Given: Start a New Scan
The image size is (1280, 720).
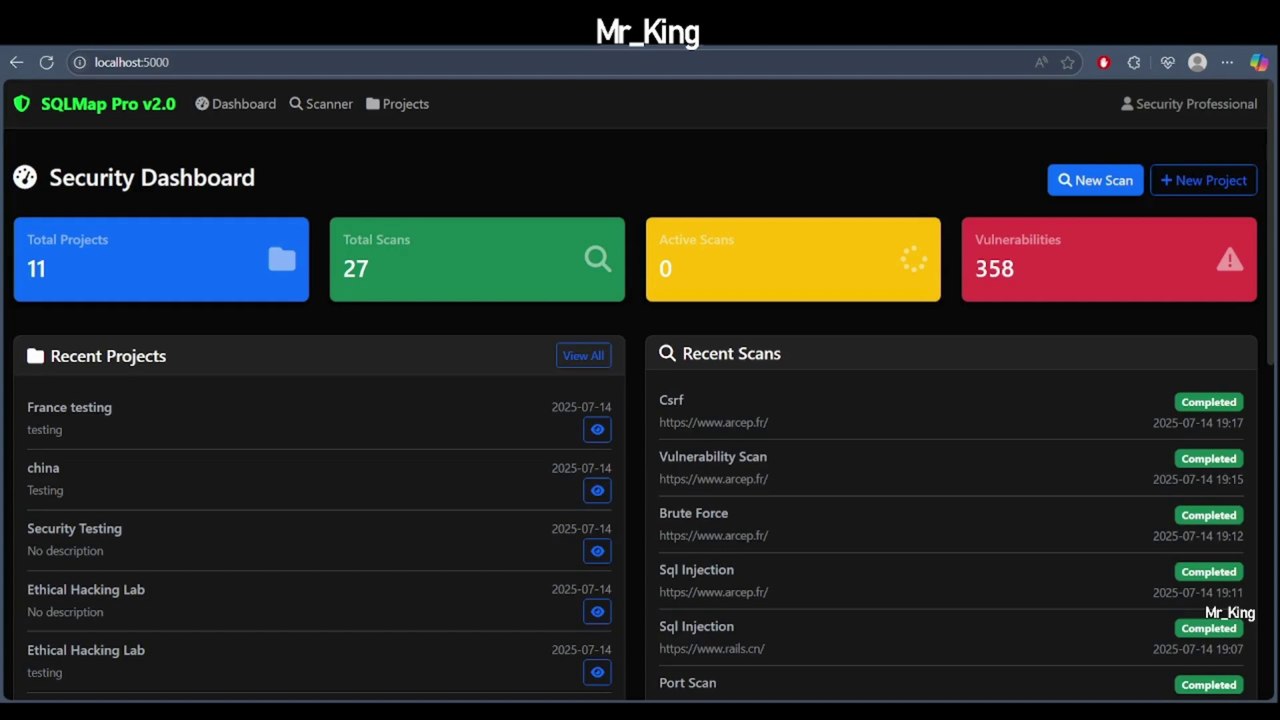Looking at the screenshot, I should (1095, 180).
